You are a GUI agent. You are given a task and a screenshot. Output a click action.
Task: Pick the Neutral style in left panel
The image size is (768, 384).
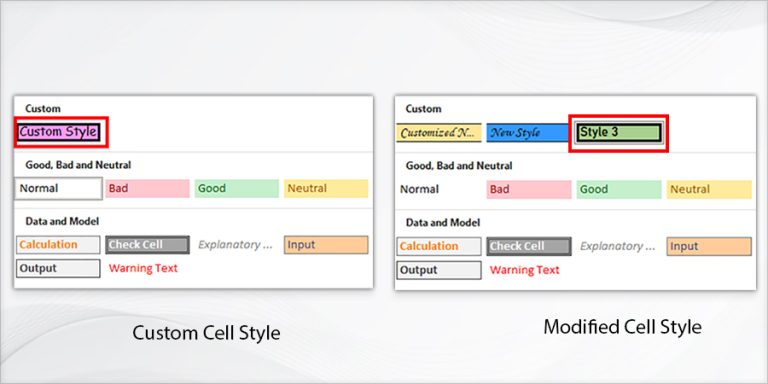pos(326,189)
